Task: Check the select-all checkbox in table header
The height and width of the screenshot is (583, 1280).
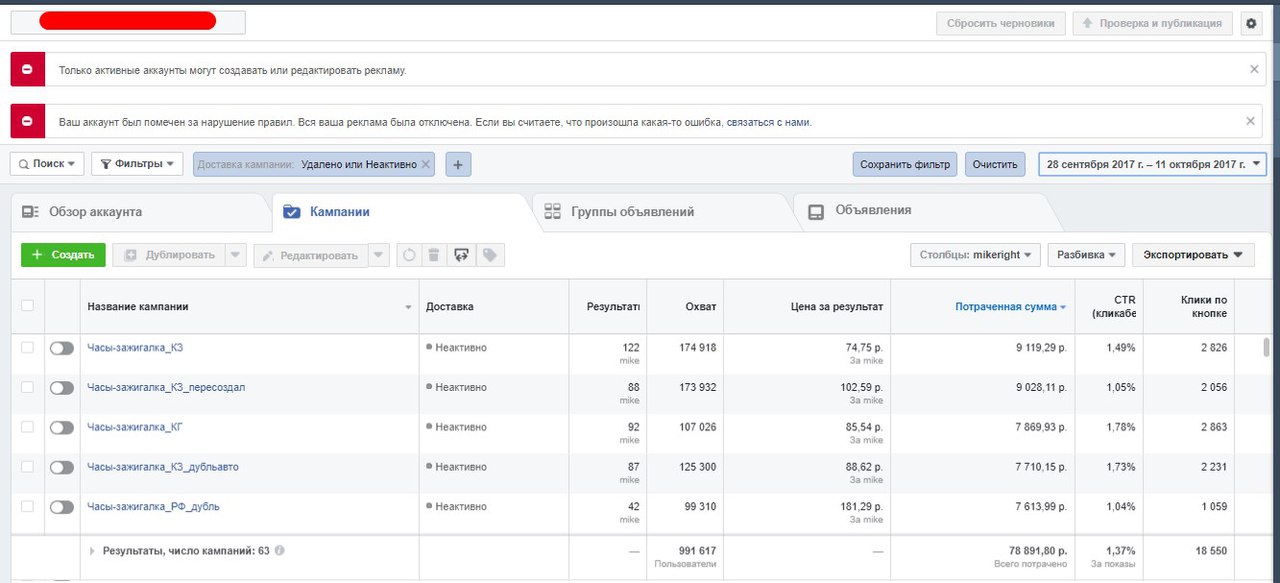Action: click(27, 306)
